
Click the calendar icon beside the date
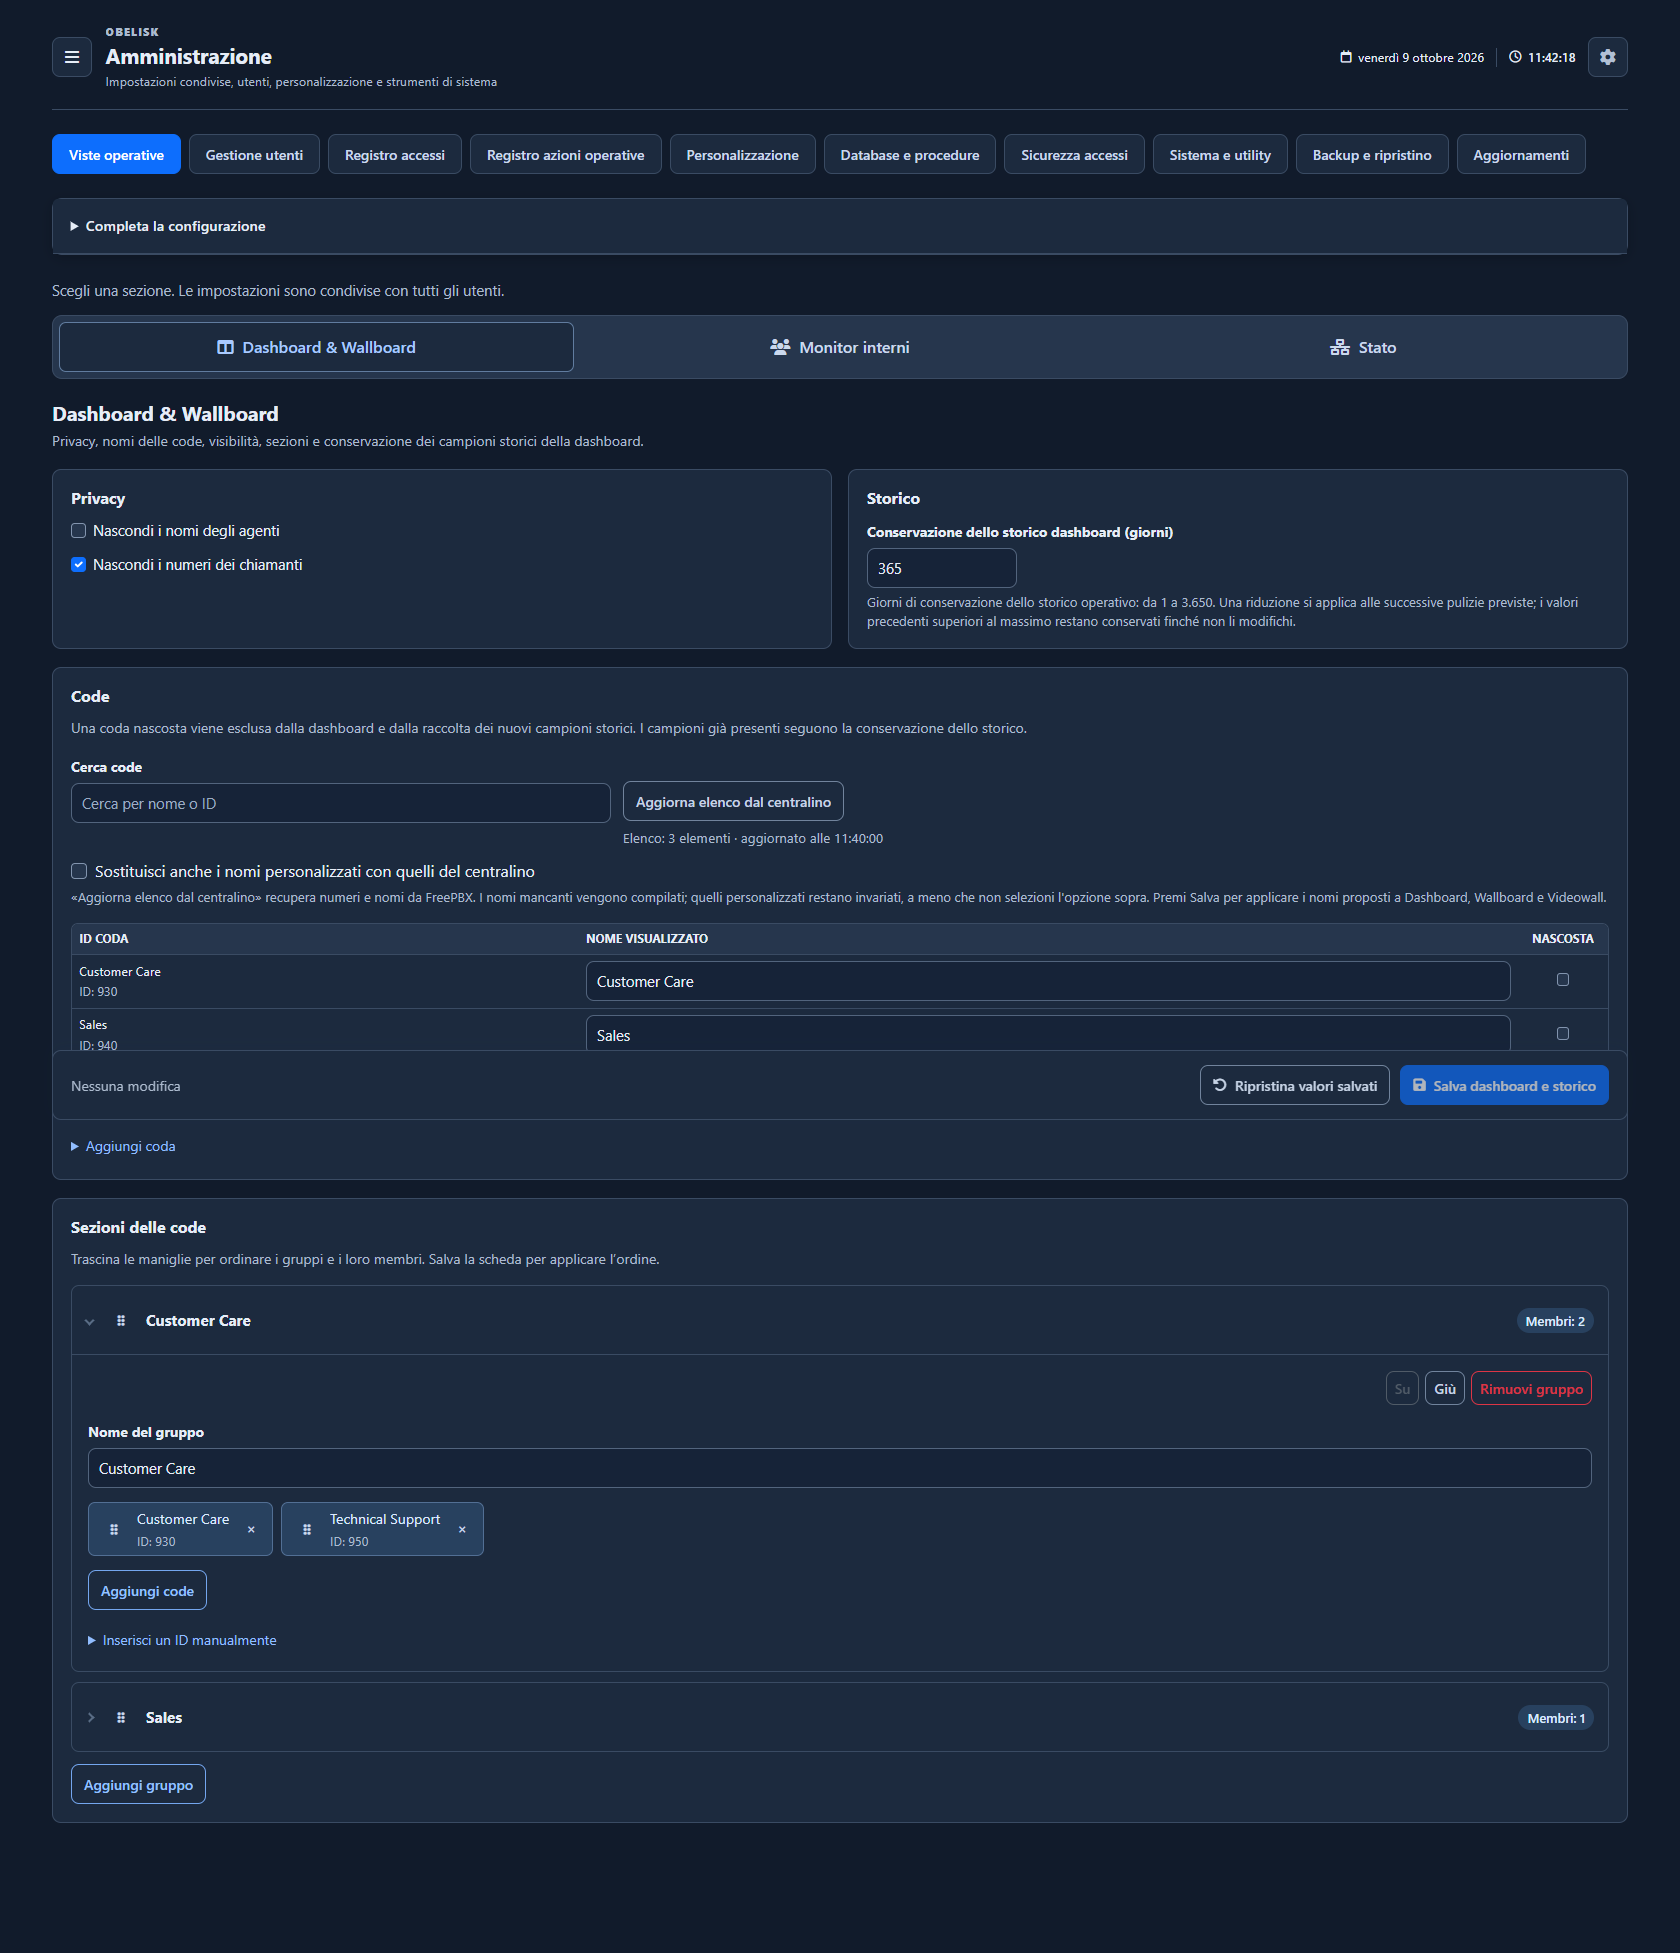[x=1346, y=57]
